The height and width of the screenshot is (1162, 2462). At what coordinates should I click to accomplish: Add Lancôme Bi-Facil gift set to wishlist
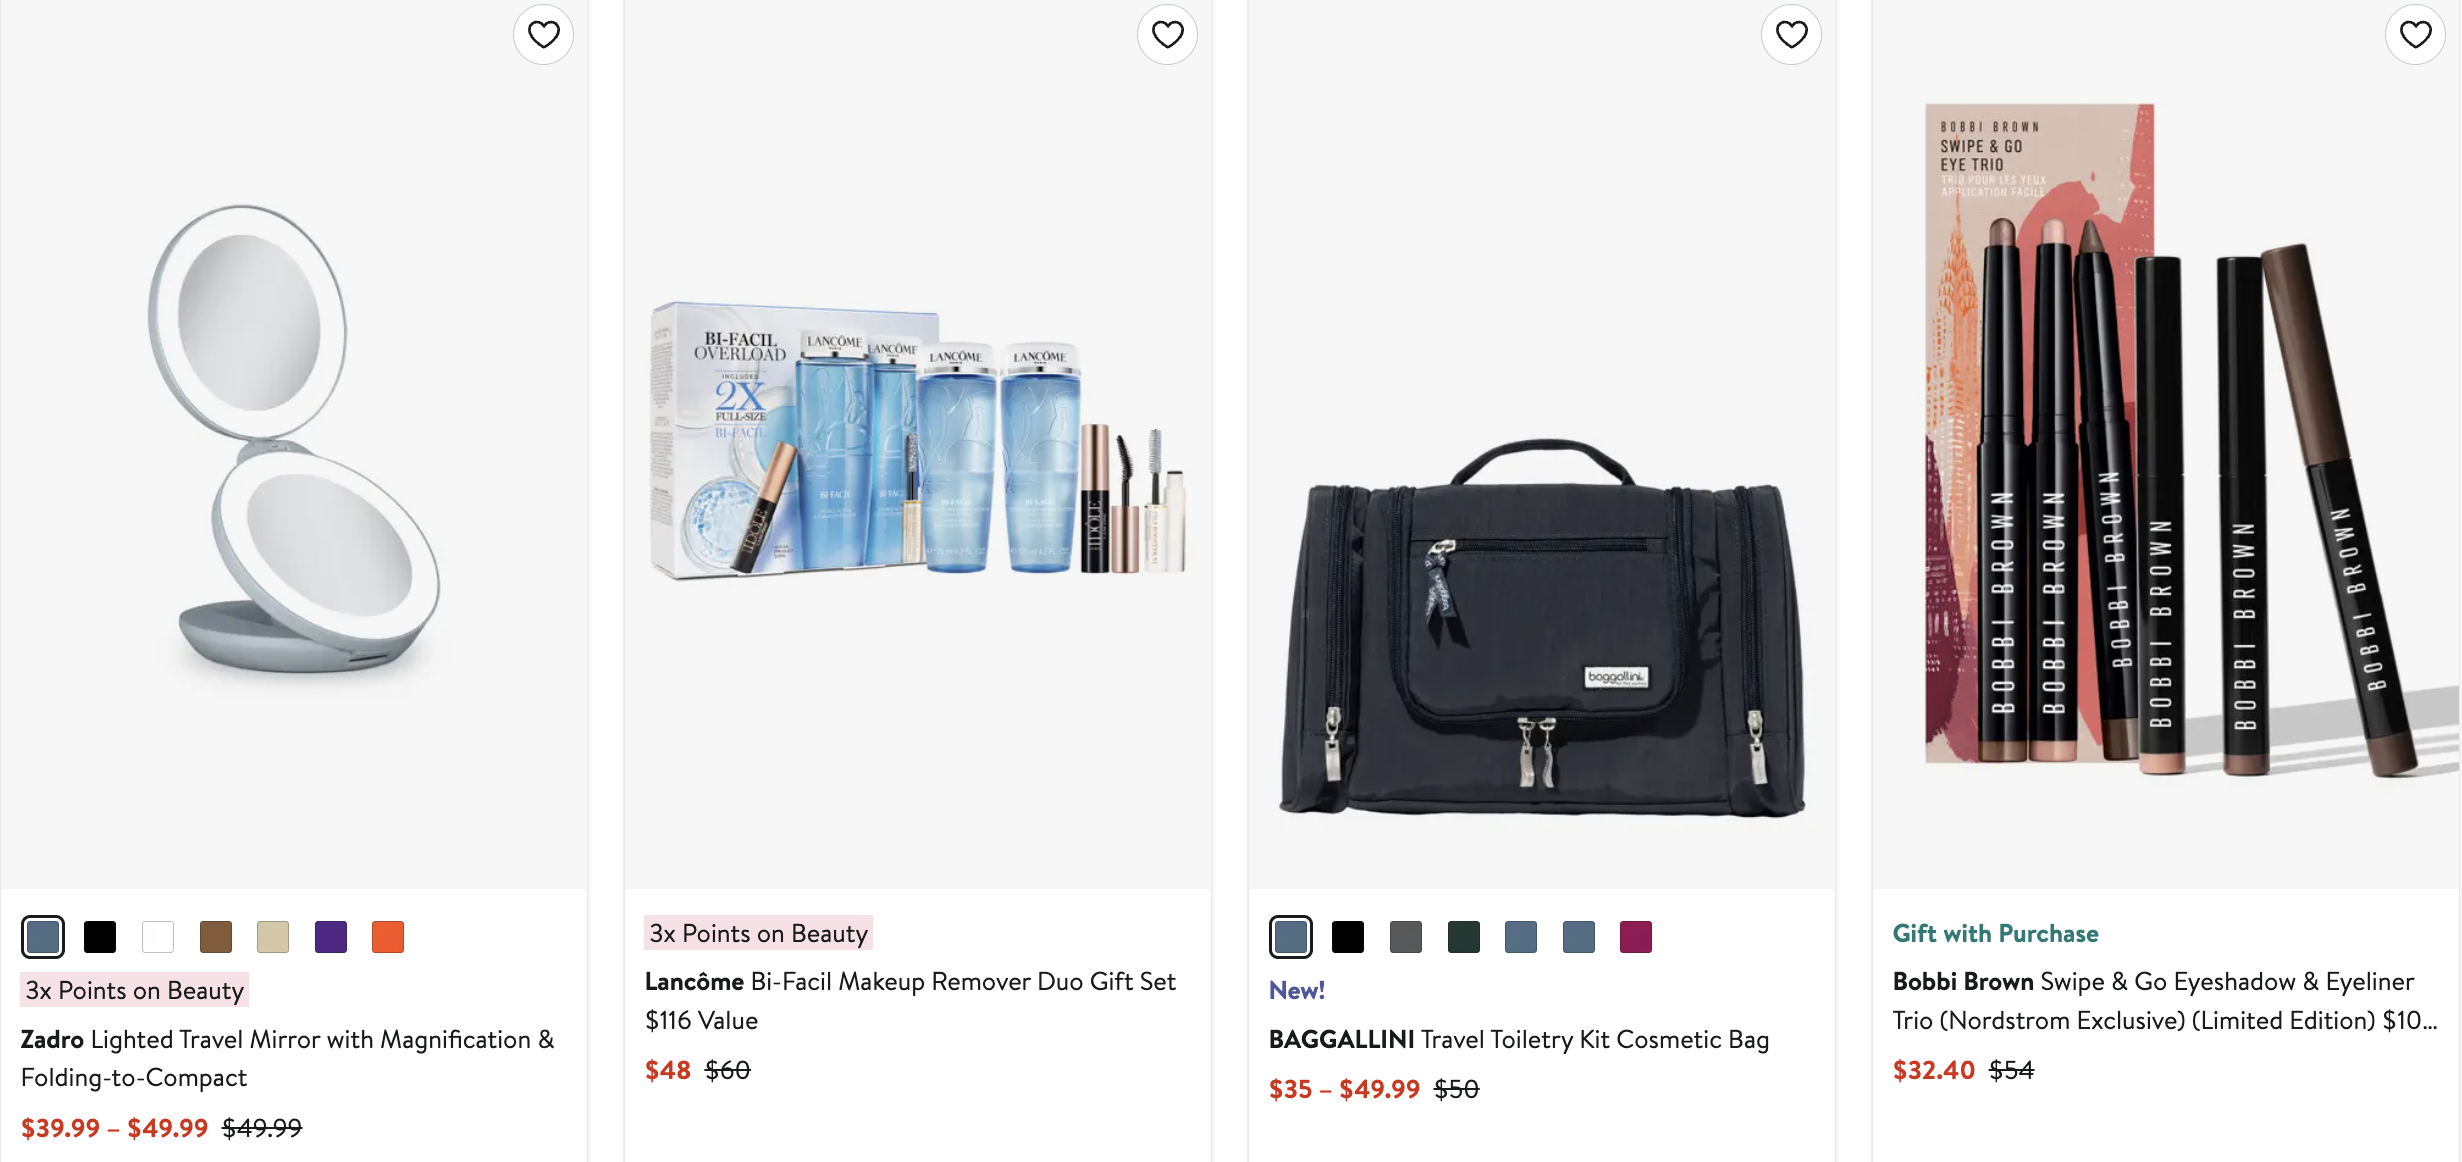[x=1167, y=35]
